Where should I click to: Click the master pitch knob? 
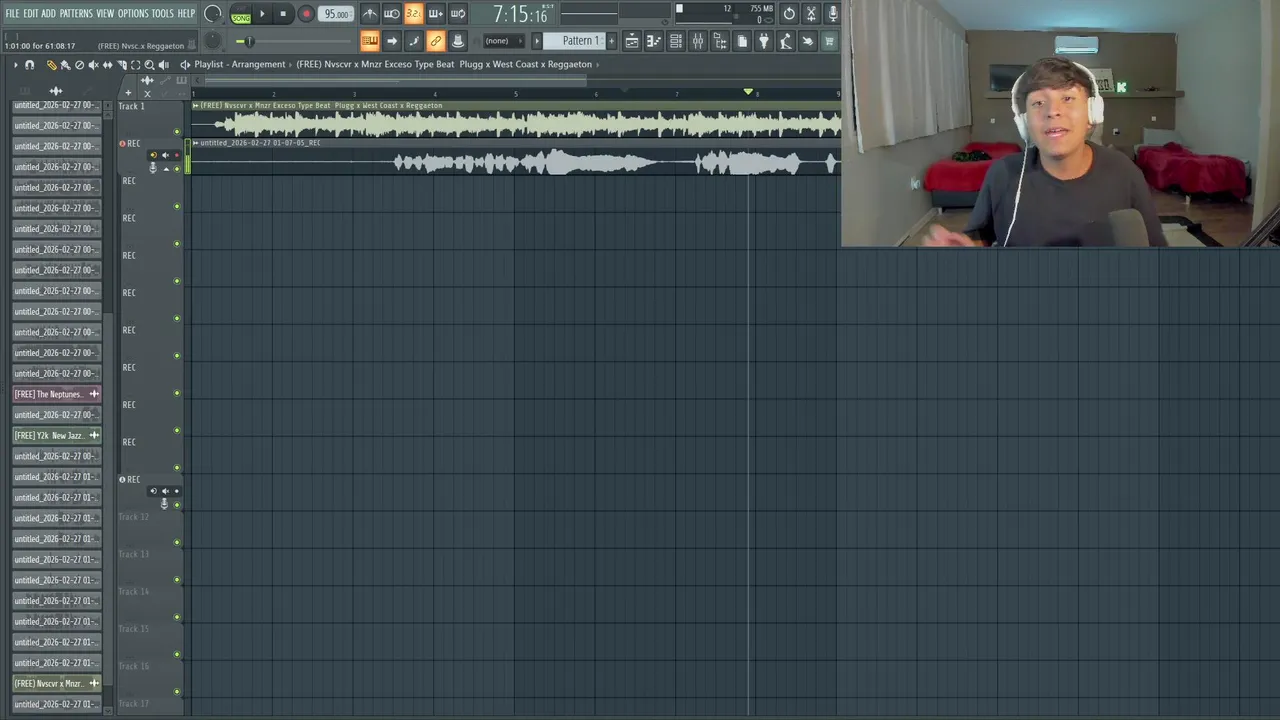click(213, 41)
